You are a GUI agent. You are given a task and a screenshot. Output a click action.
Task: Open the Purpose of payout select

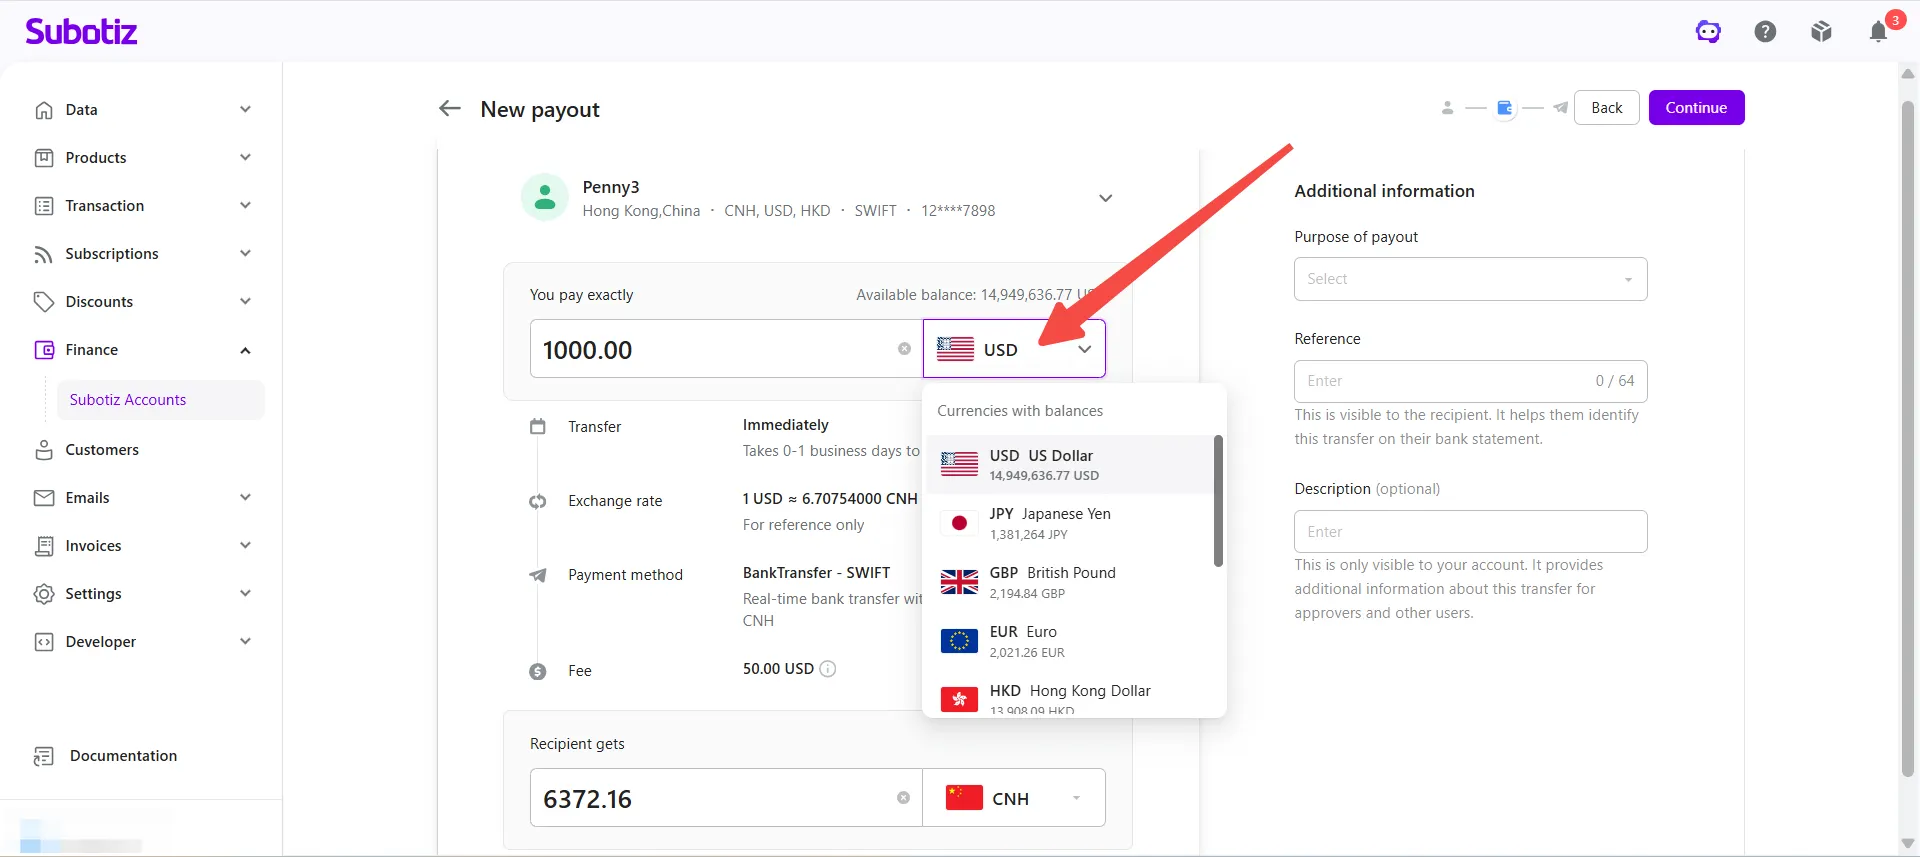coord(1470,279)
